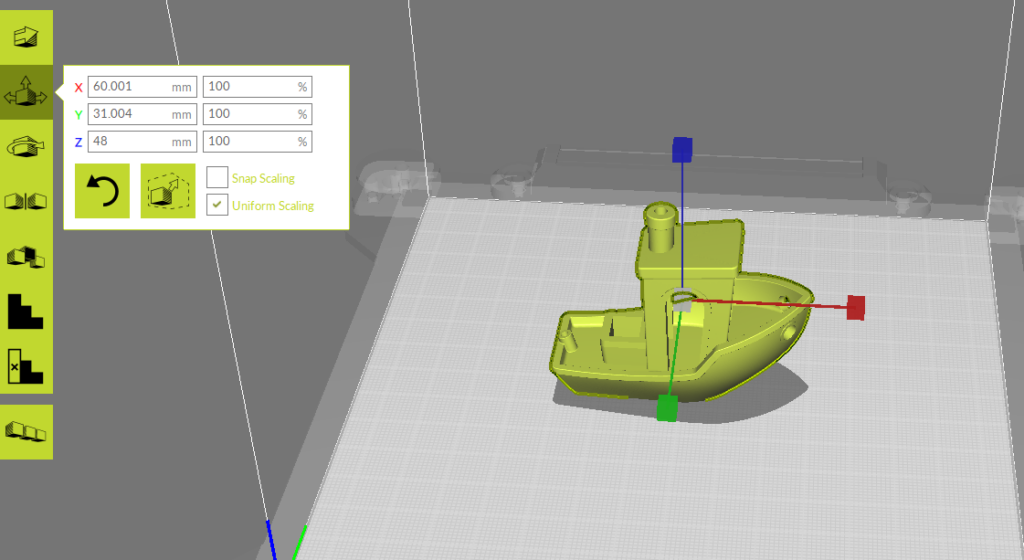Open the multi-object arrange tool at bottom

pos(26,432)
